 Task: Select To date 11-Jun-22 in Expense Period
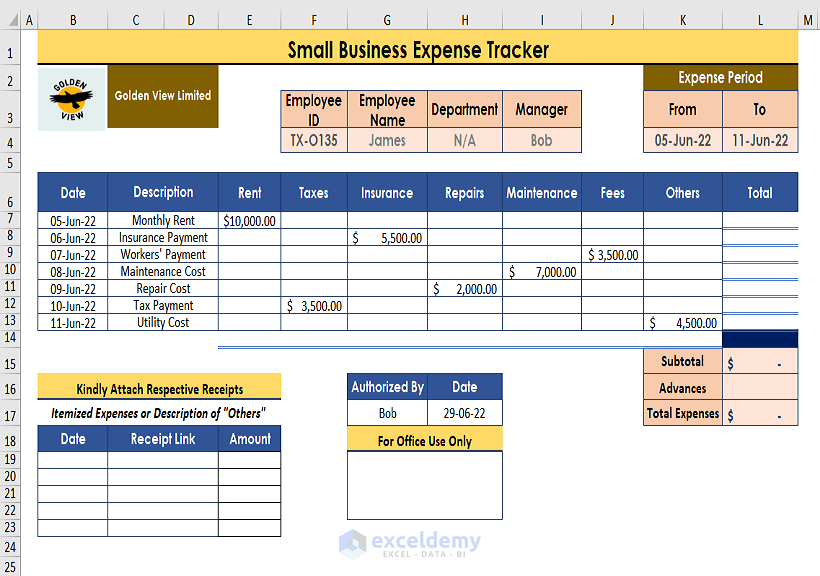760,140
